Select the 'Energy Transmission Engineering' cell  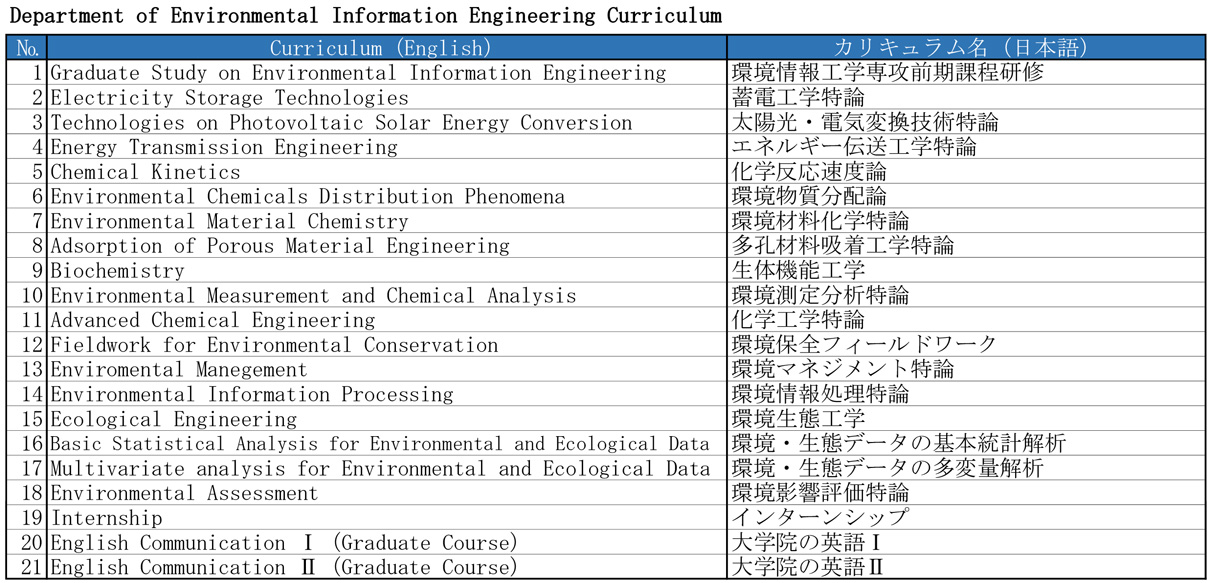tap(387, 147)
